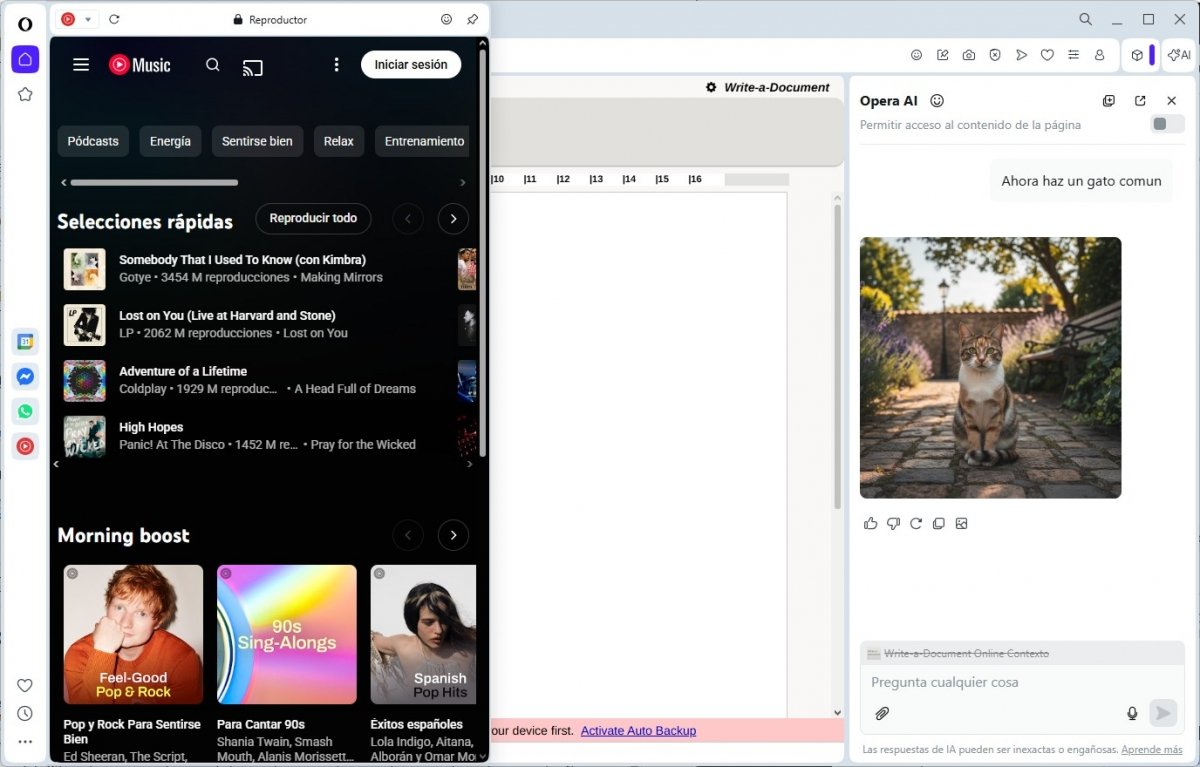This screenshot has width=1200, height=767.
Task: Open the YouTube Music guide hamburger icon
Action: click(x=80, y=65)
